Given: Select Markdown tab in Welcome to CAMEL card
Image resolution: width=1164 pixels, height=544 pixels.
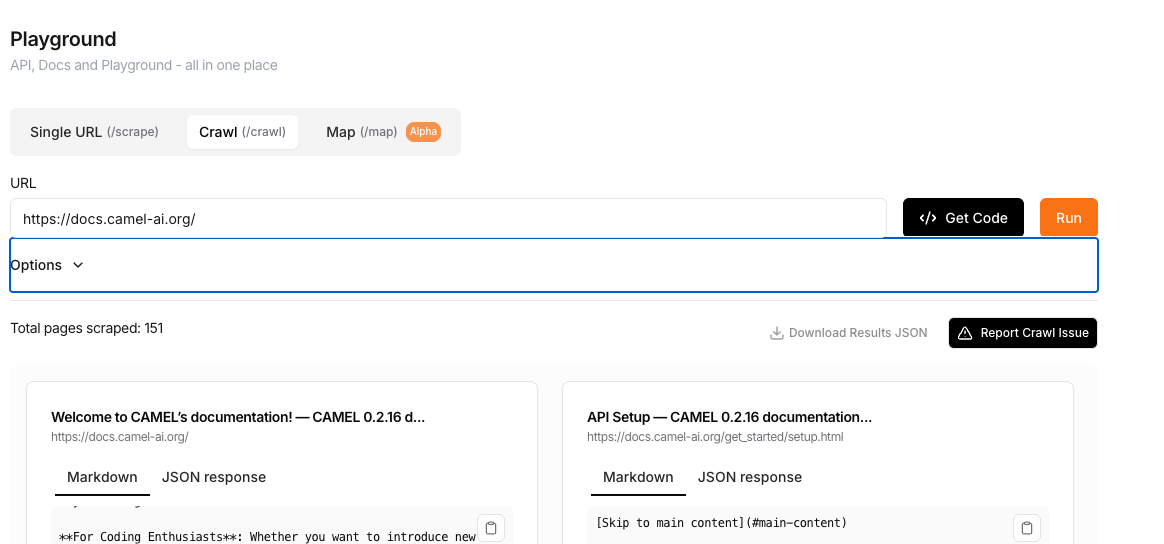Looking at the screenshot, I should click(x=102, y=477).
